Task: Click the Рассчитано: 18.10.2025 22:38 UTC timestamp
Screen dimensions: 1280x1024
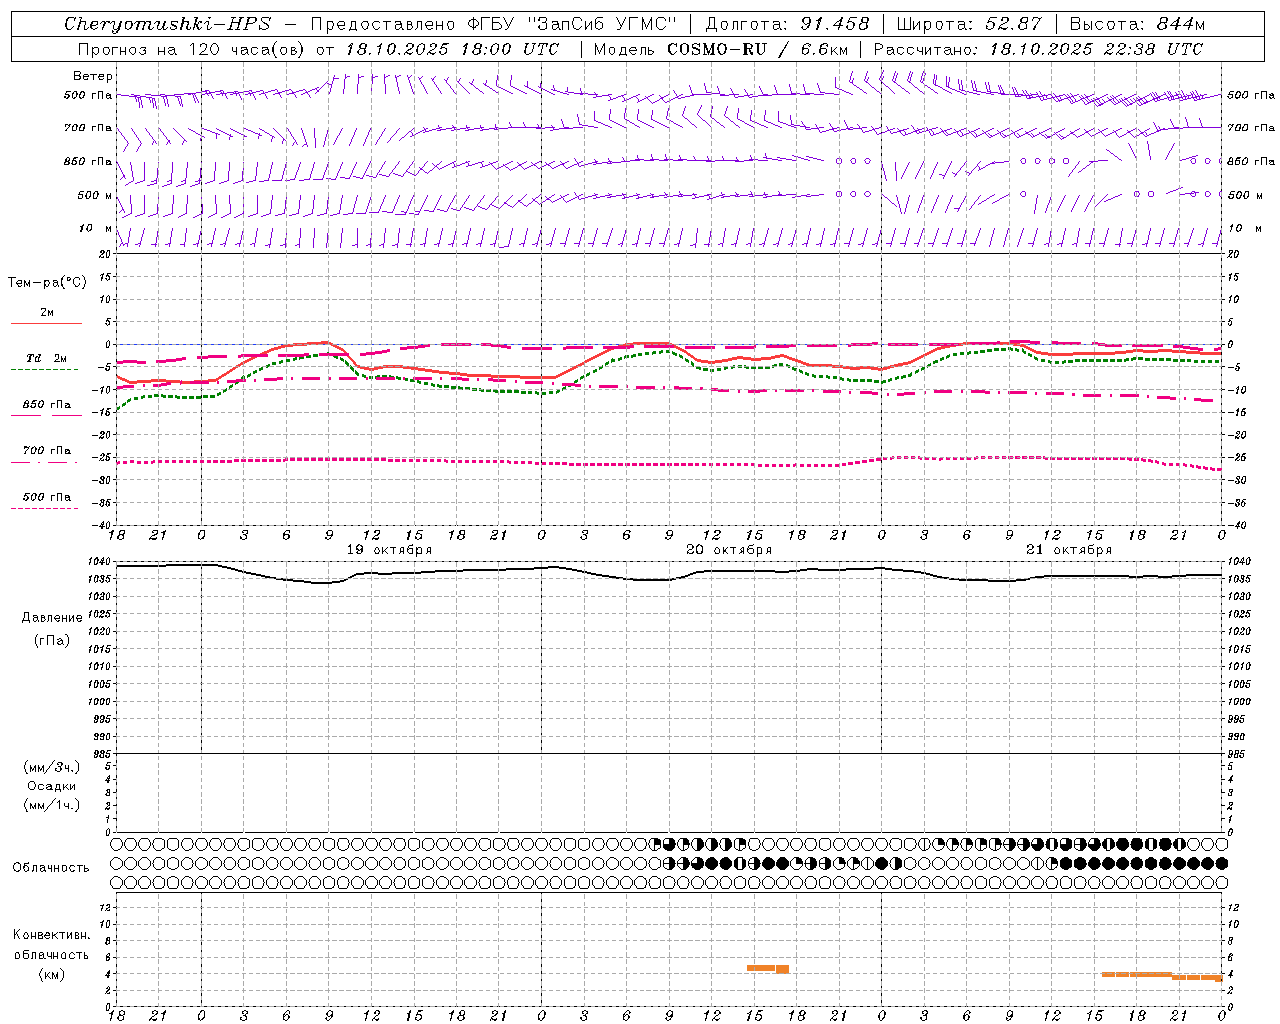Action: pos(1038,49)
